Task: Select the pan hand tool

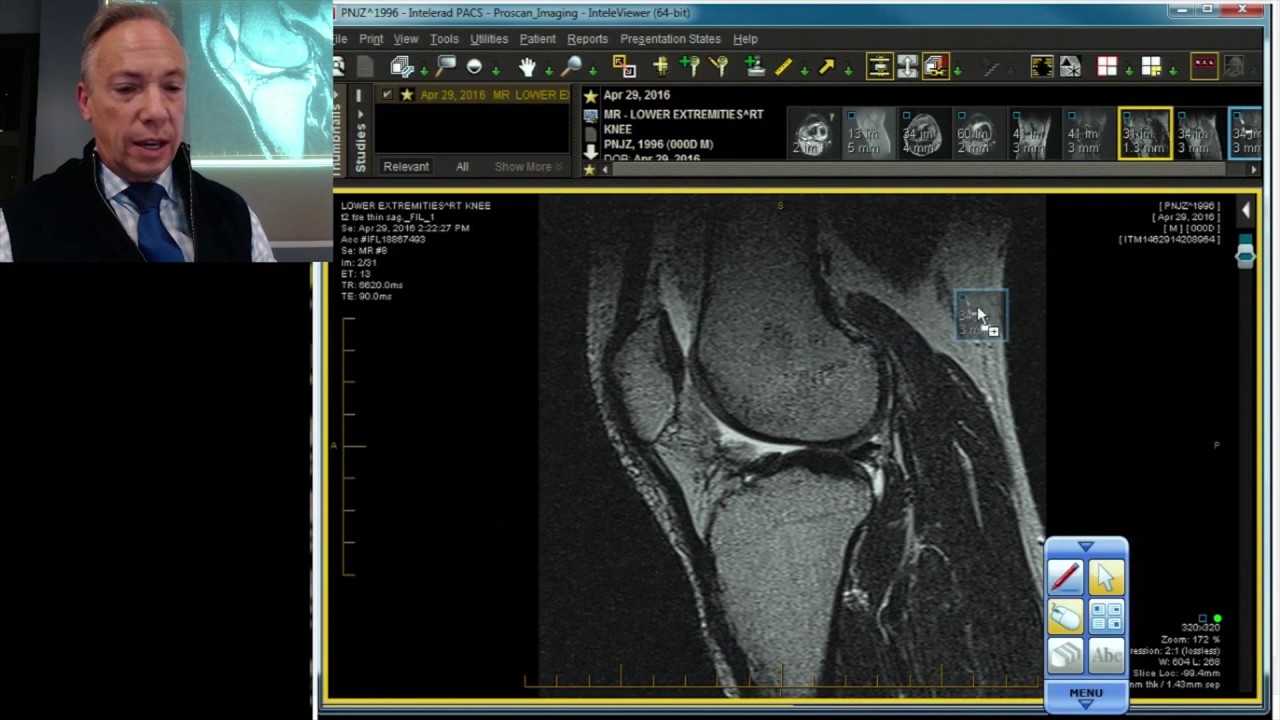Action: point(527,67)
